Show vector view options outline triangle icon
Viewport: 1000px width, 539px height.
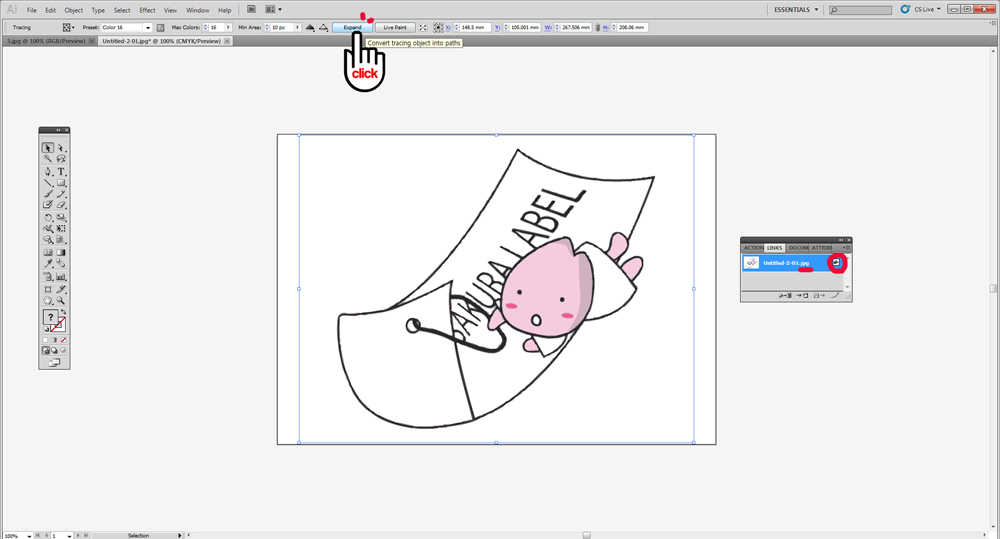(x=323, y=27)
